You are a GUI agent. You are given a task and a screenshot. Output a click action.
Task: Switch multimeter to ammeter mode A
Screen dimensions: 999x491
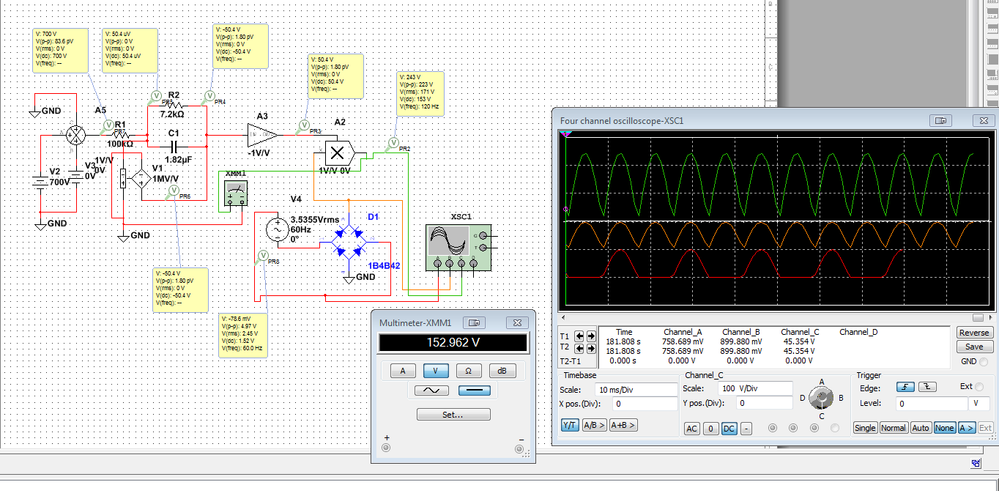tap(403, 370)
